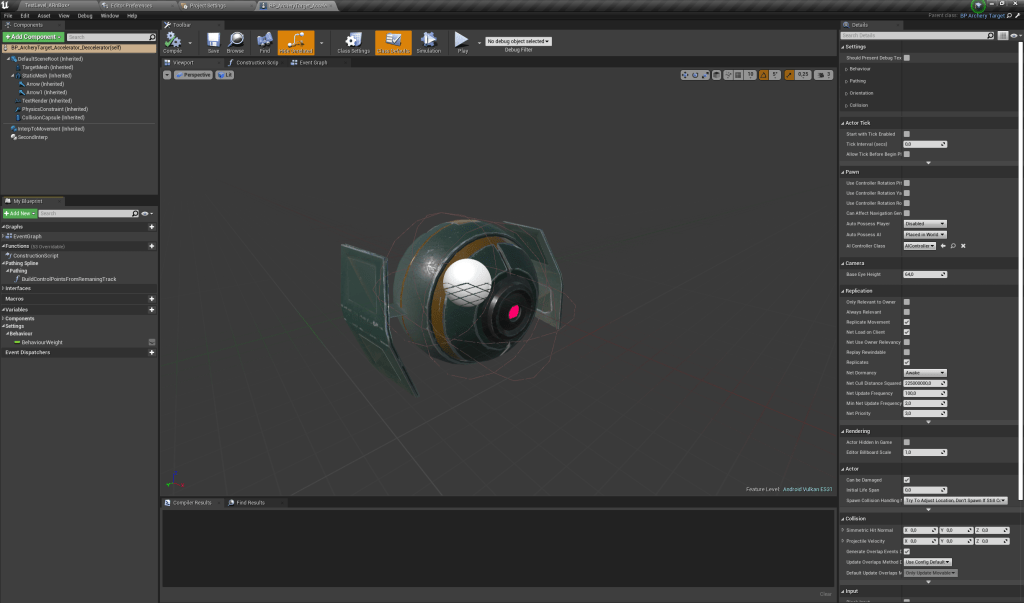Open the Window menu

109,16
